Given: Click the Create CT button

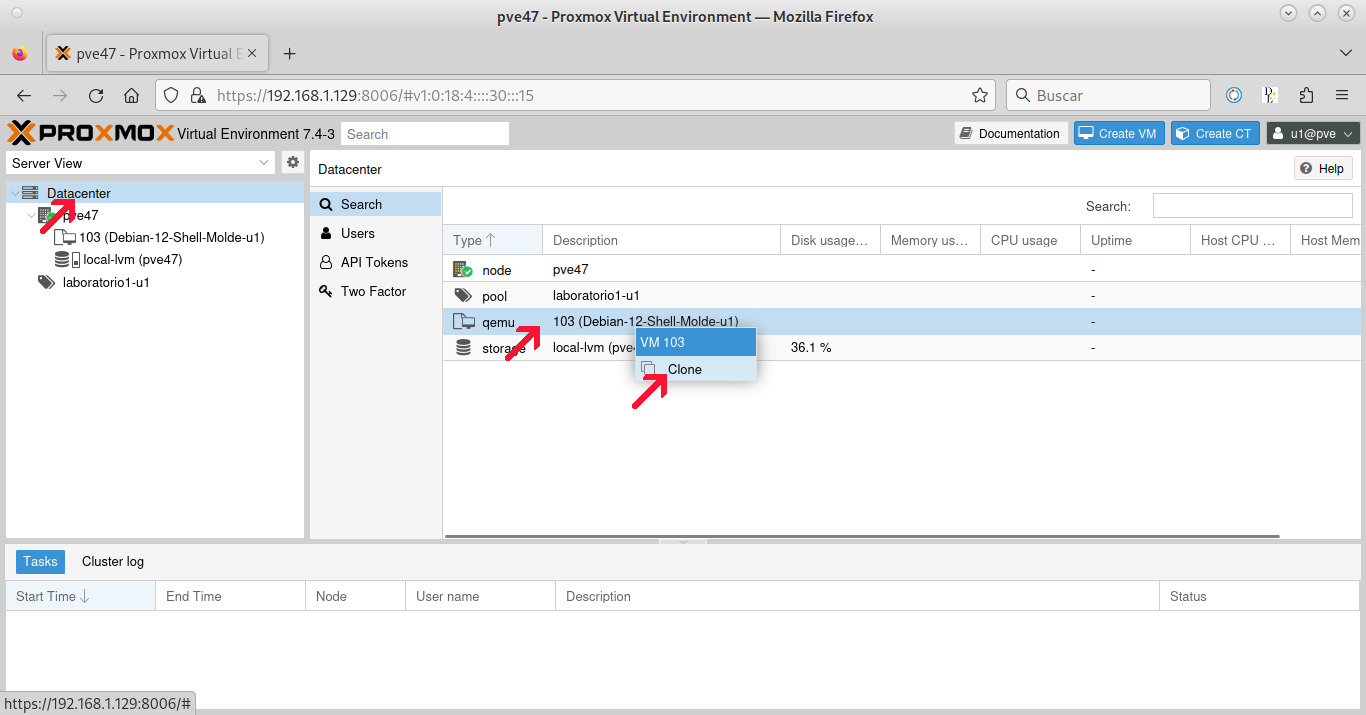Looking at the screenshot, I should [1215, 133].
